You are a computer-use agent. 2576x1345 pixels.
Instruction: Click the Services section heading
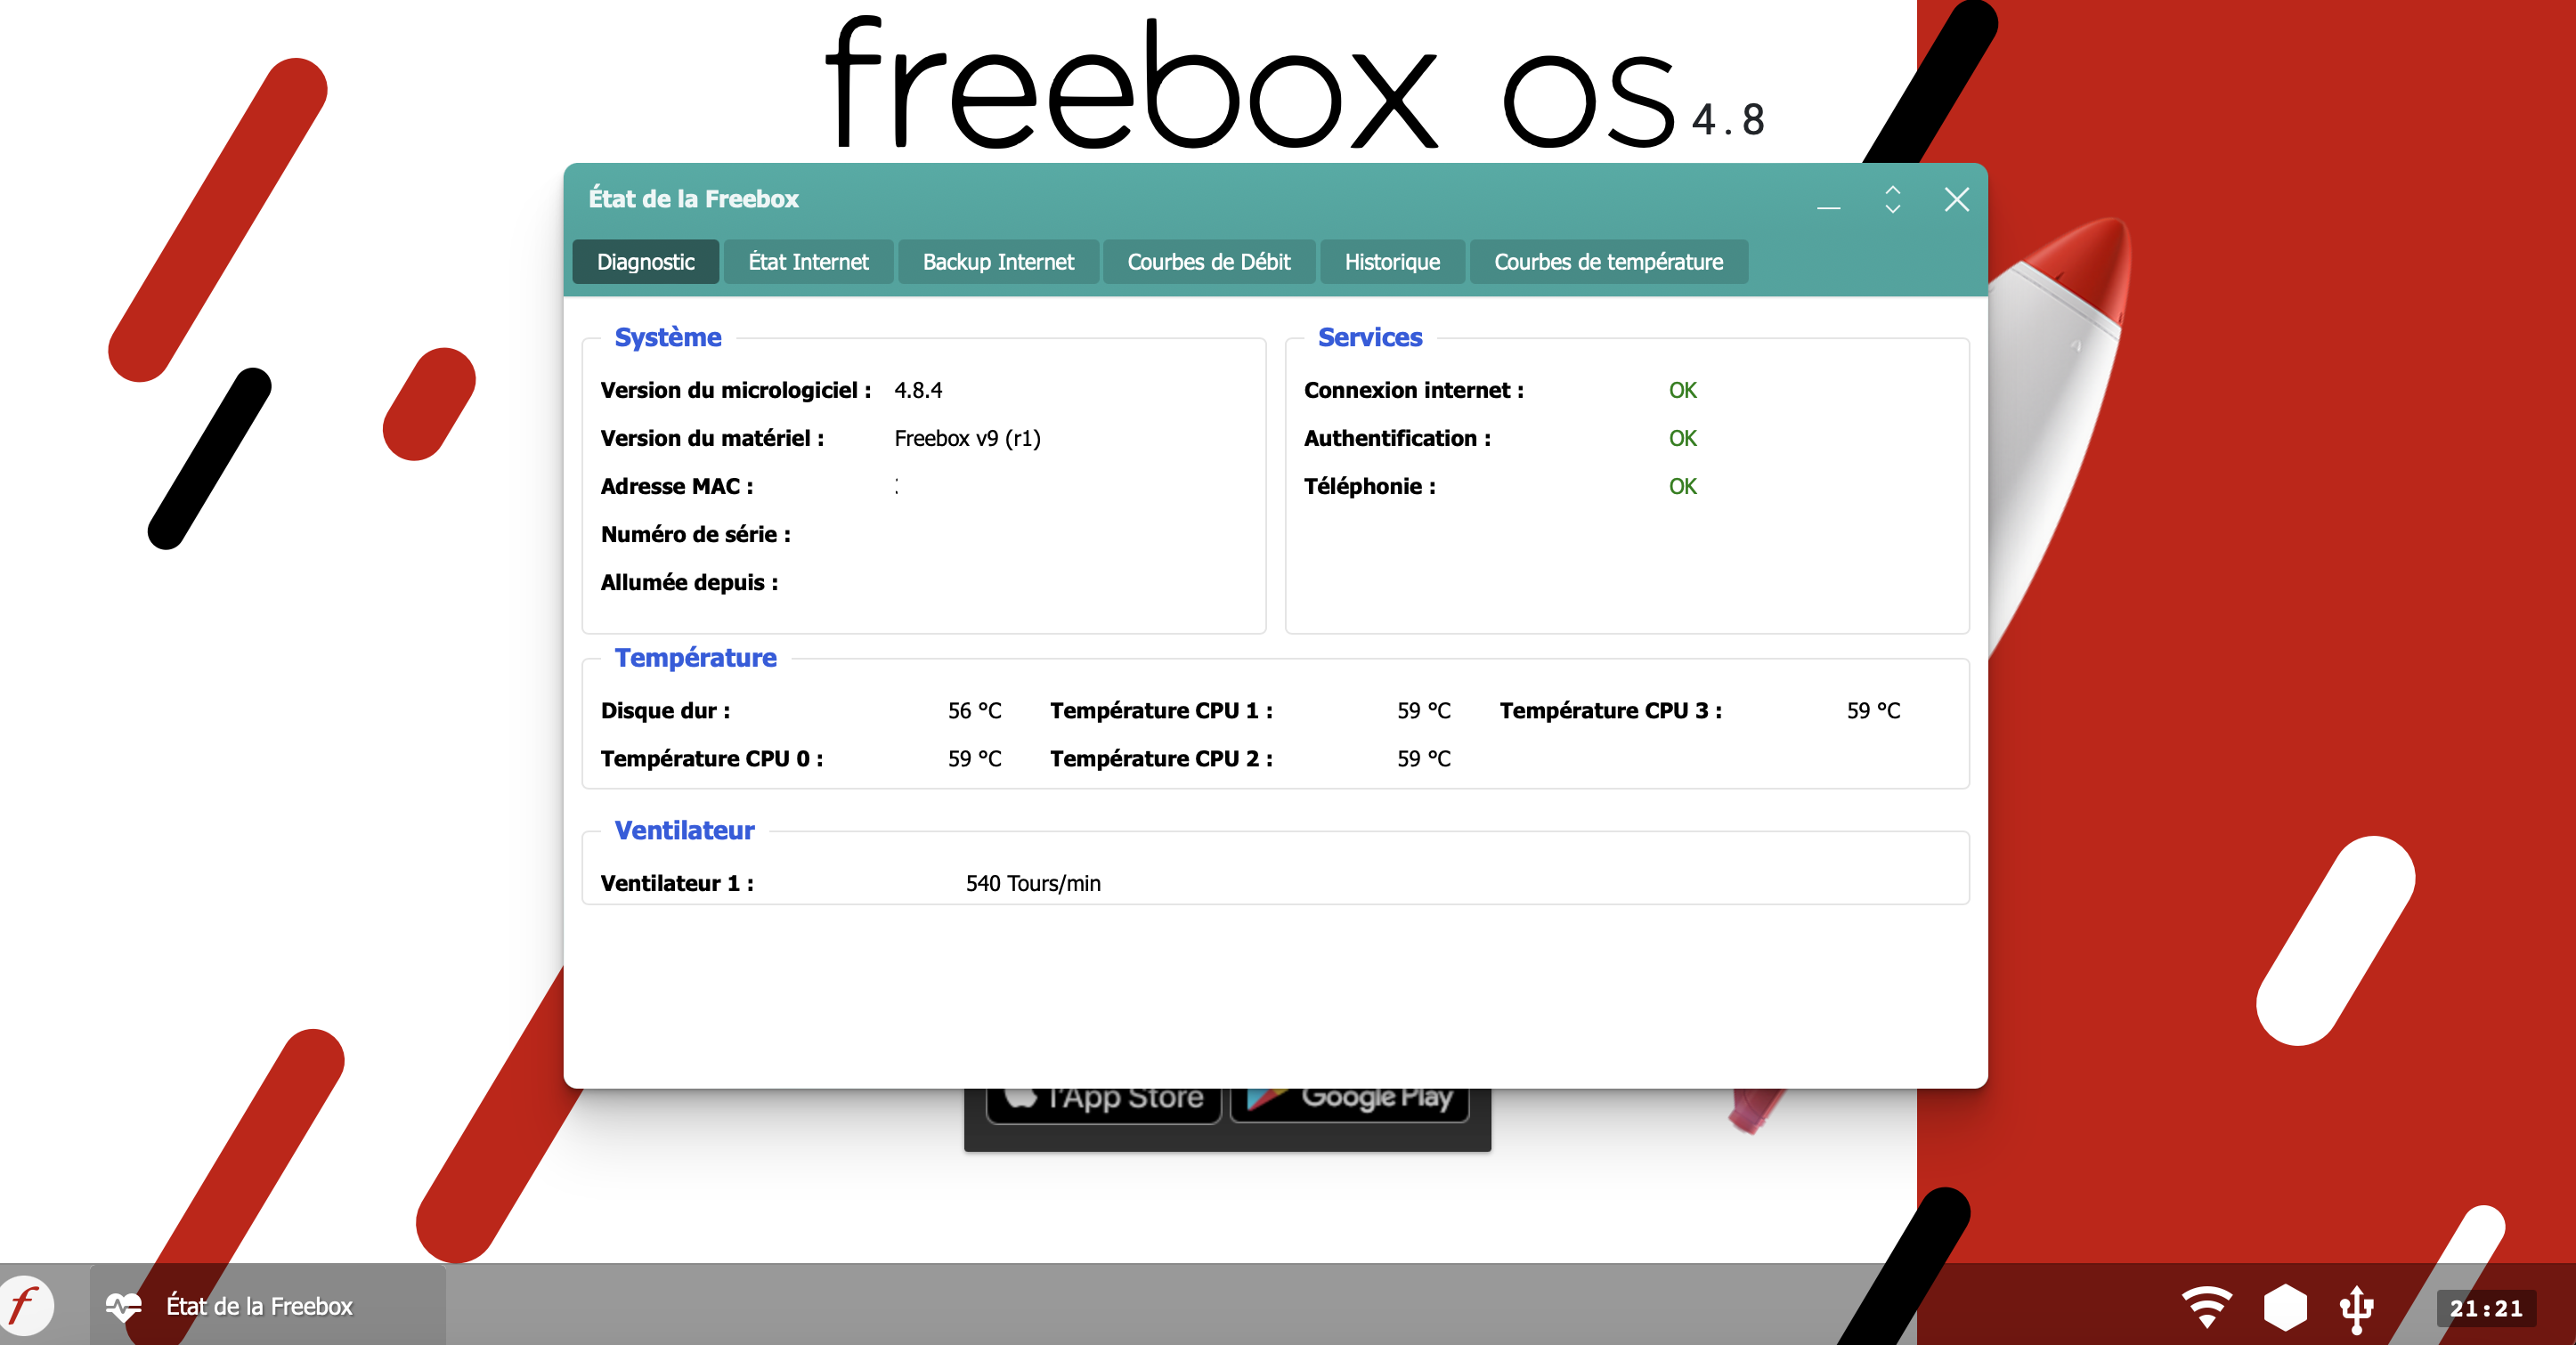point(1369,338)
